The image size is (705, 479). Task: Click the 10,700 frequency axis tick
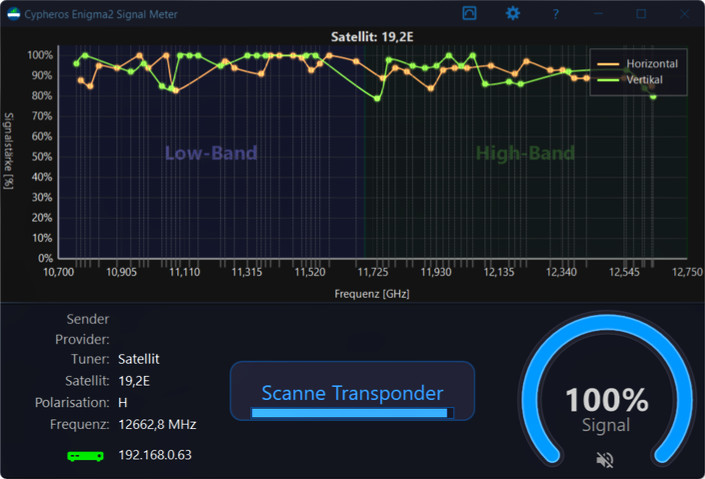pos(58,272)
